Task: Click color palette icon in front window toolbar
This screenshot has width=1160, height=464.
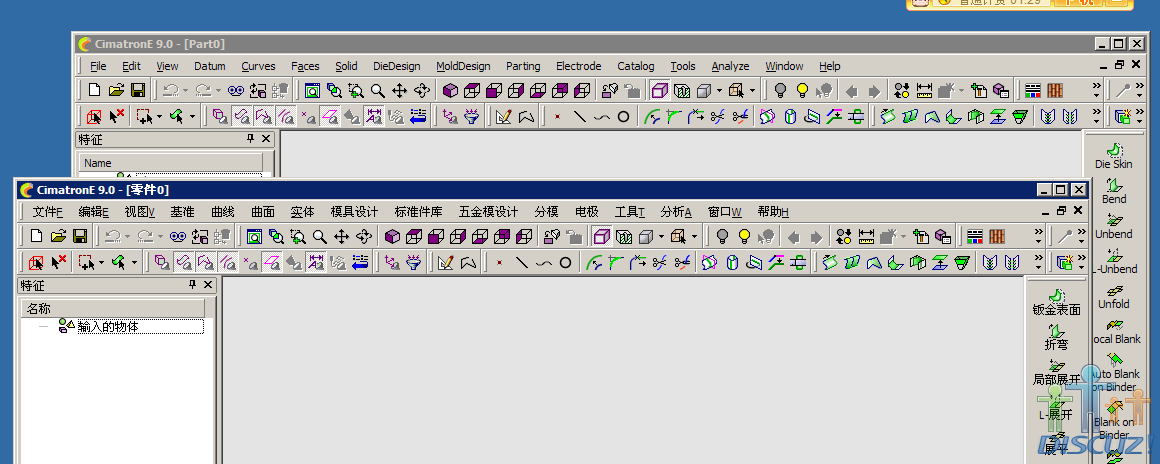Action: pyautogui.click(x=975, y=237)
